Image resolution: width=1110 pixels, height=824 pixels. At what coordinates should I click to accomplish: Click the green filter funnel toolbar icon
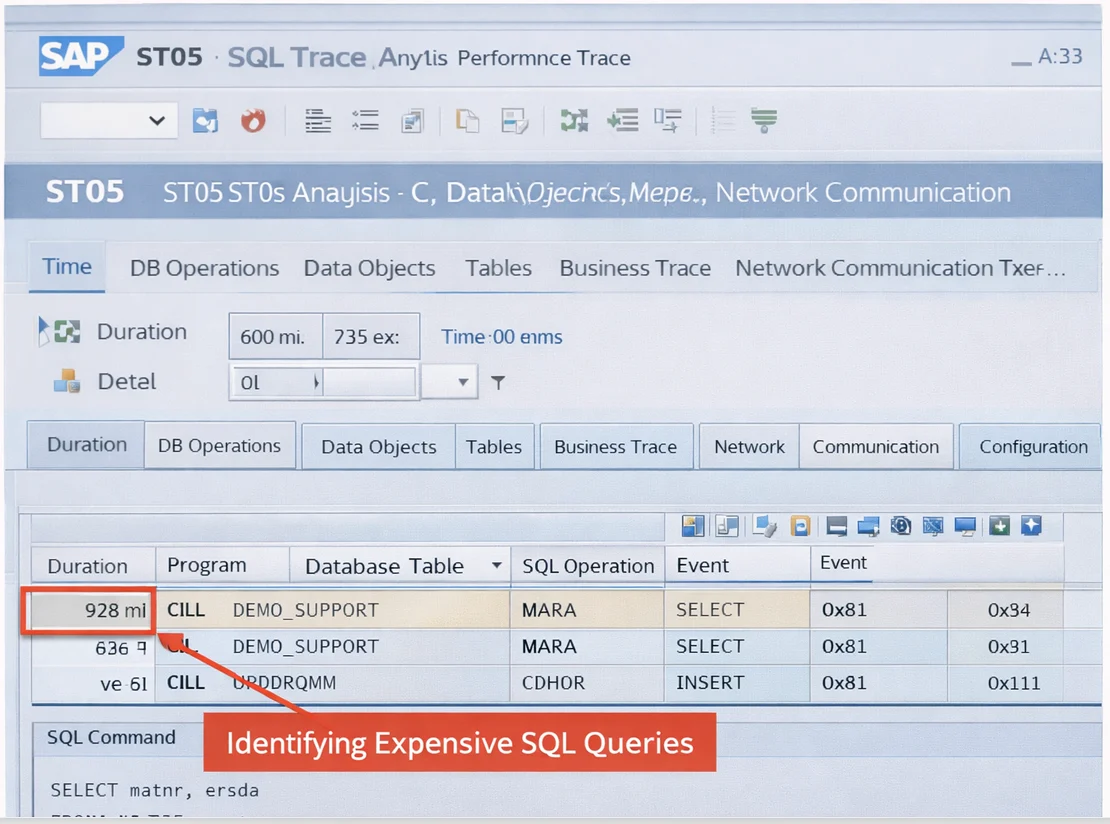(764, 121)
